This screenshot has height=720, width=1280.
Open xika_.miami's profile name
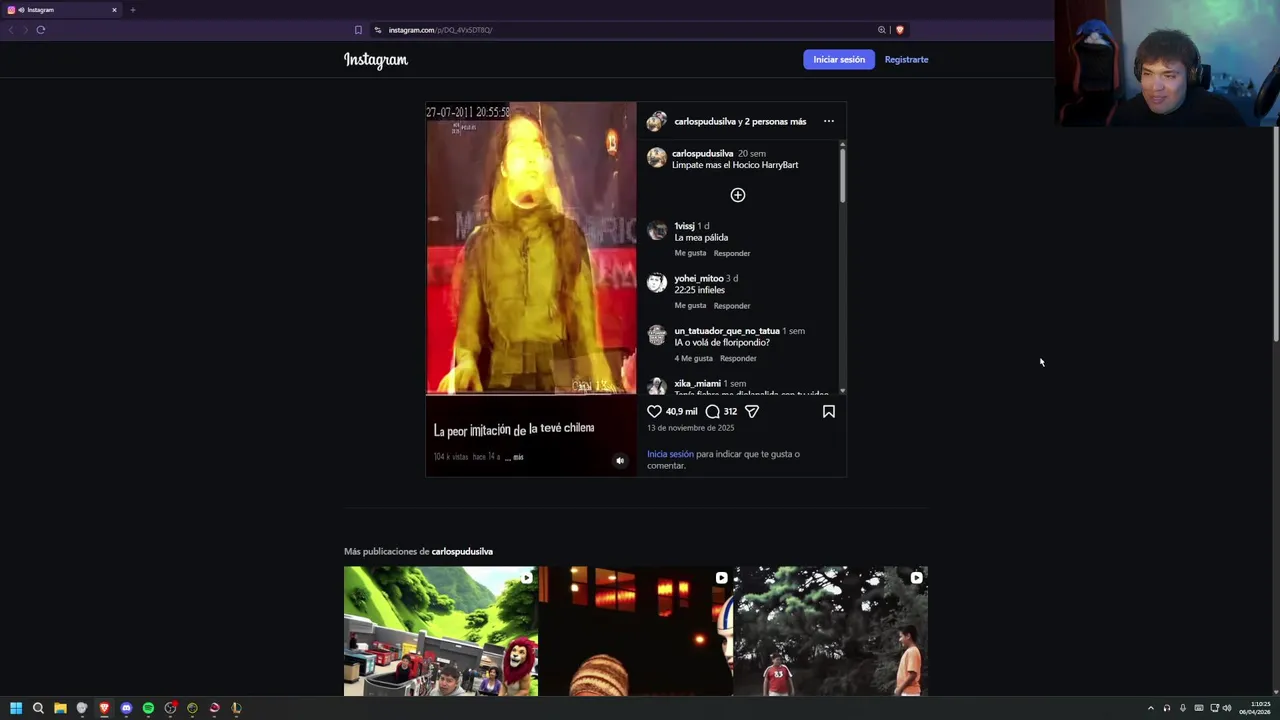(x=697, y=383)
